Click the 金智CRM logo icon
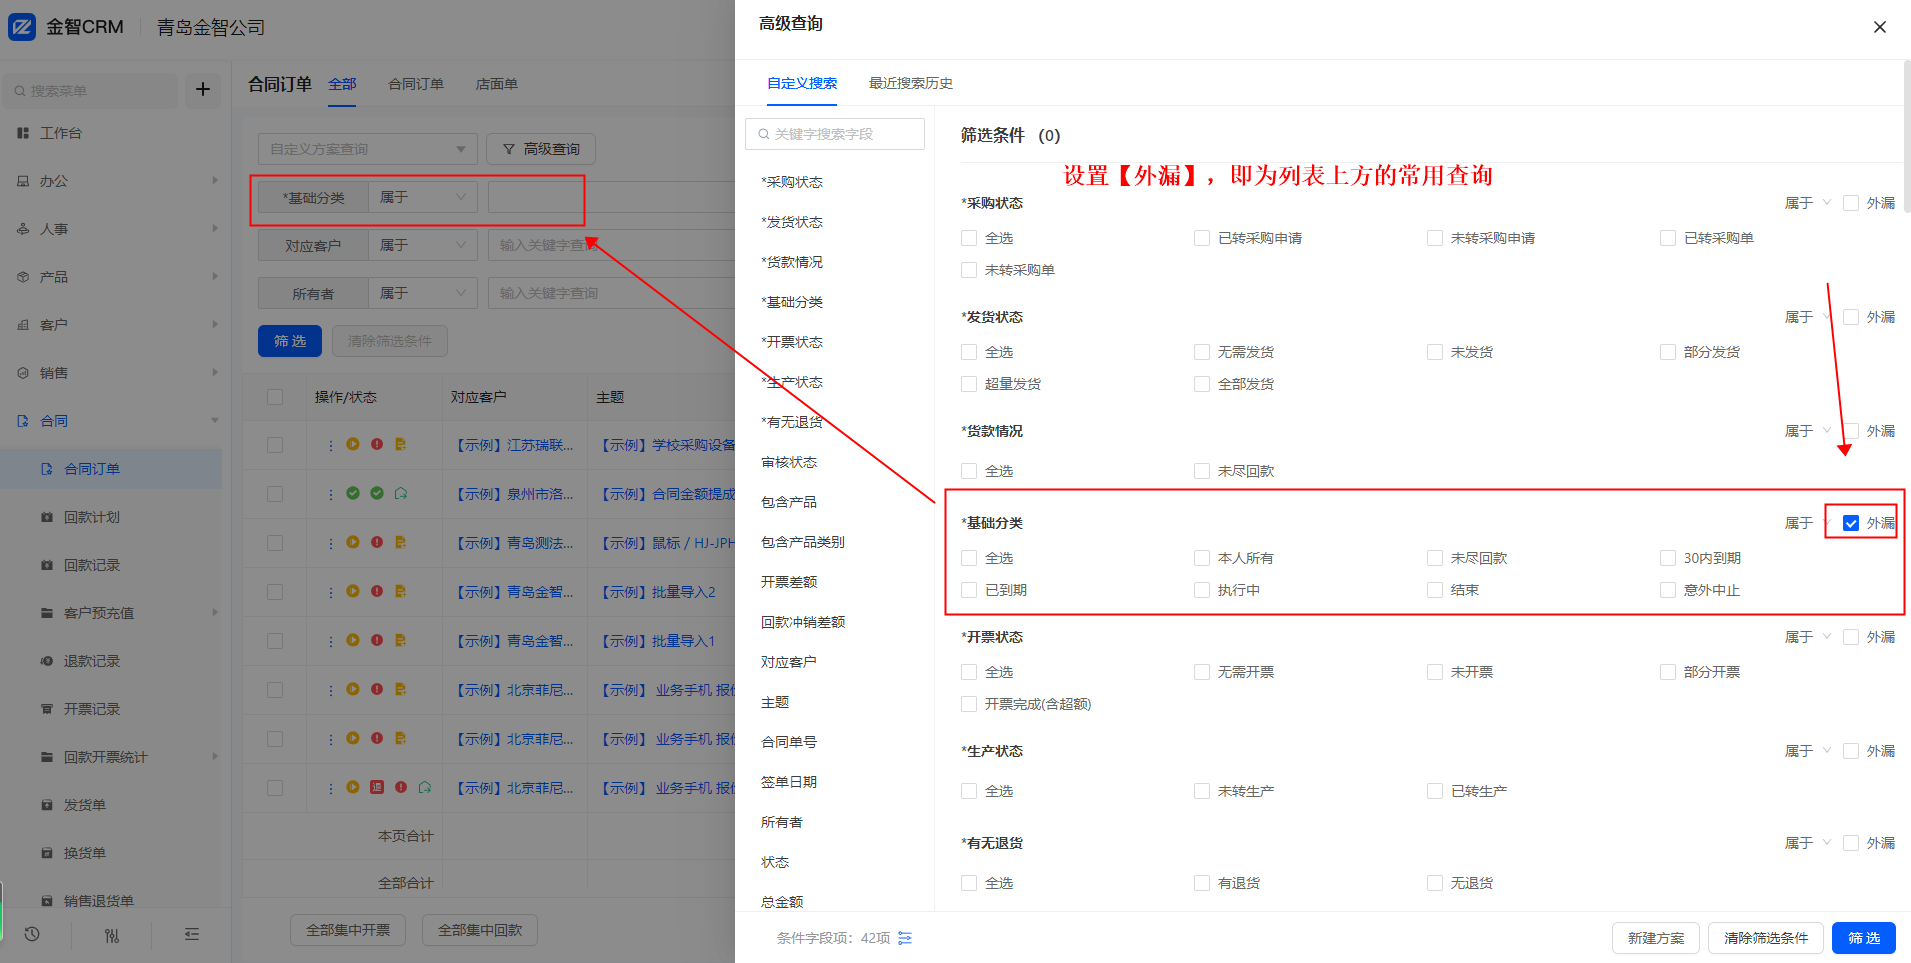Screen dimensions: 1911x963 (22, 27)
